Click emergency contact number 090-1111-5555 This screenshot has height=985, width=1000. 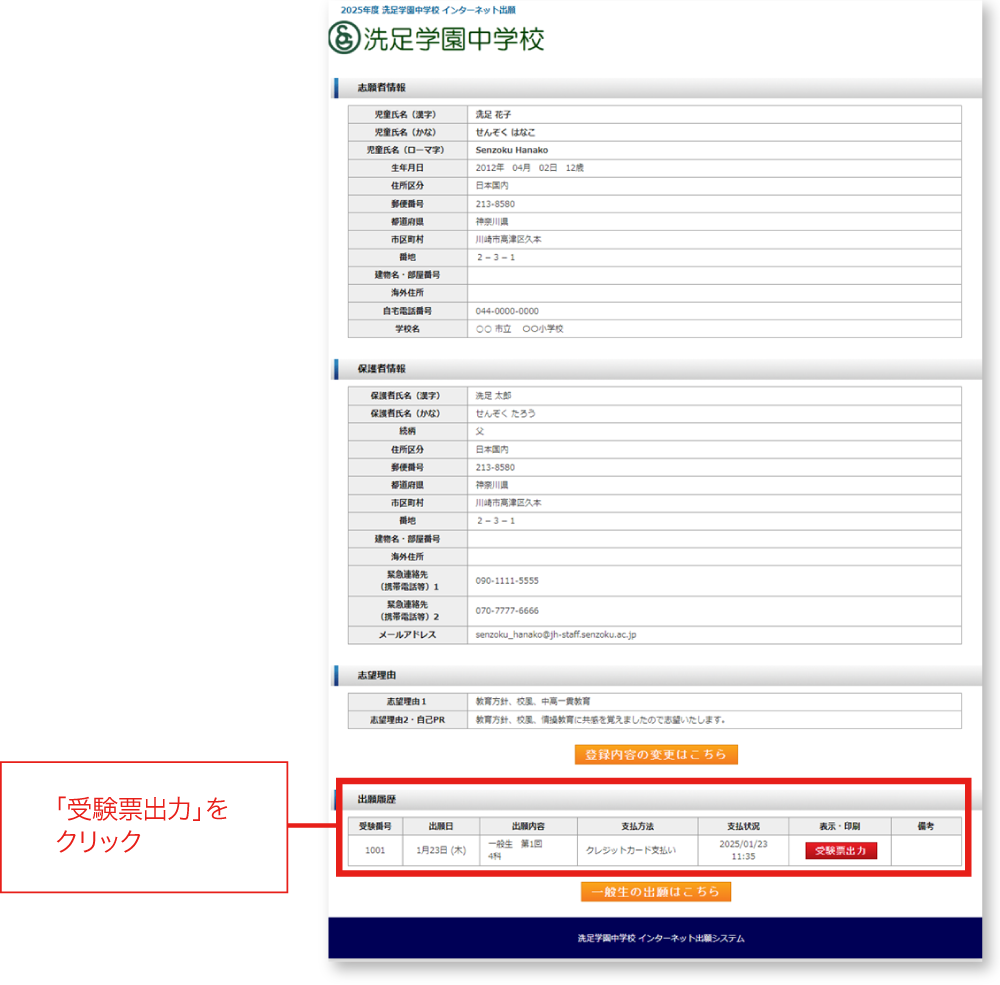click(507, 581)
